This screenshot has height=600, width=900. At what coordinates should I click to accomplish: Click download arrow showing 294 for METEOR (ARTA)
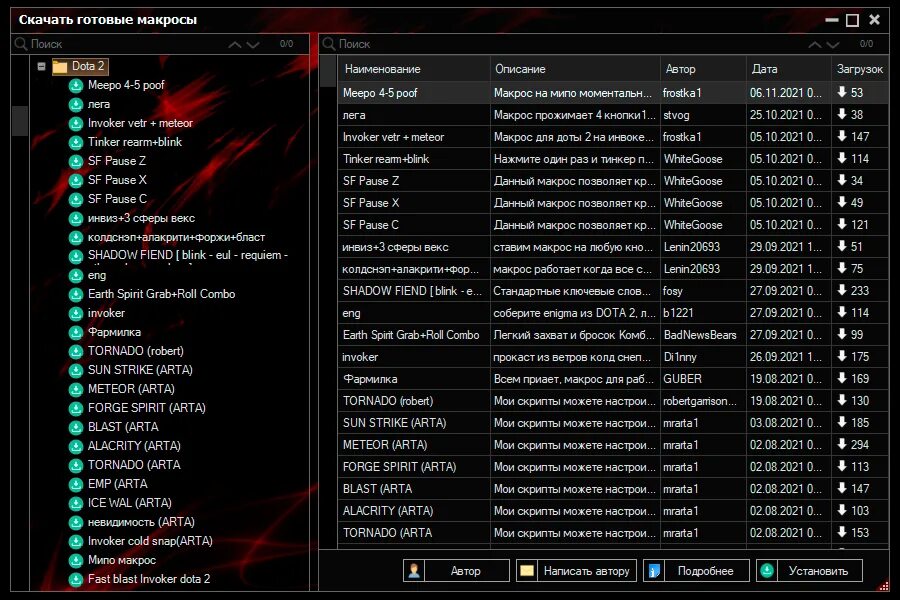[842, 444]
